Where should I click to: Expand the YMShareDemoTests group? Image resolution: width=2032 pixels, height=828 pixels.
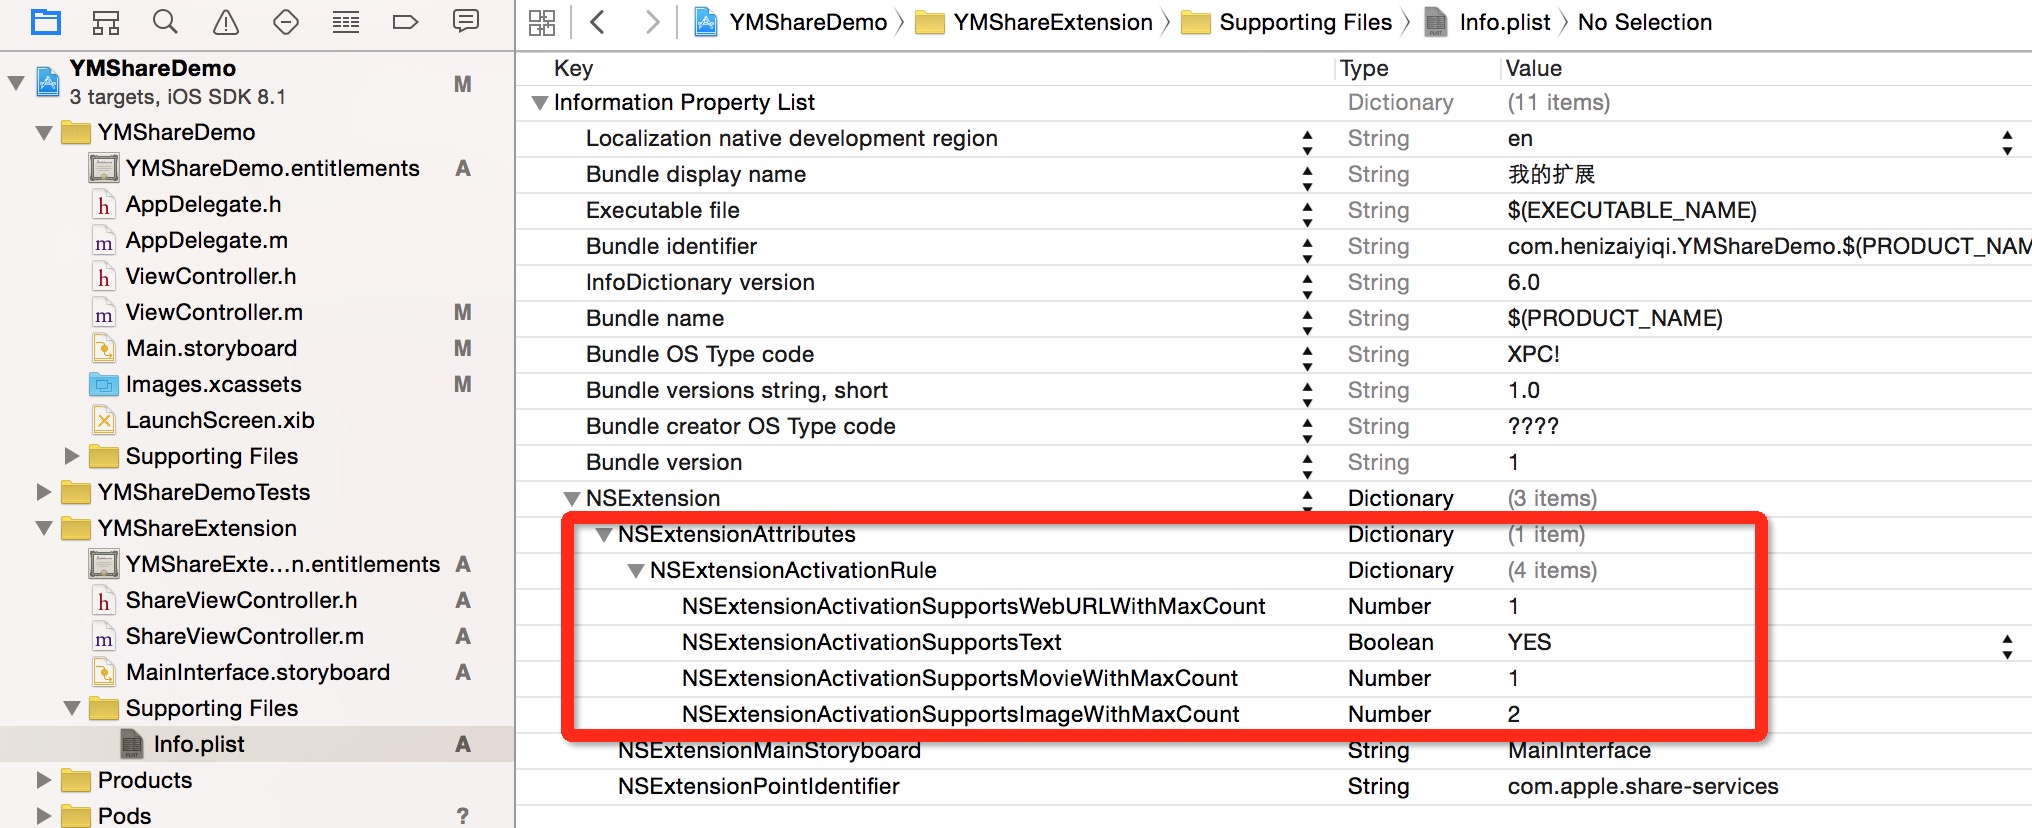[44, 493]
